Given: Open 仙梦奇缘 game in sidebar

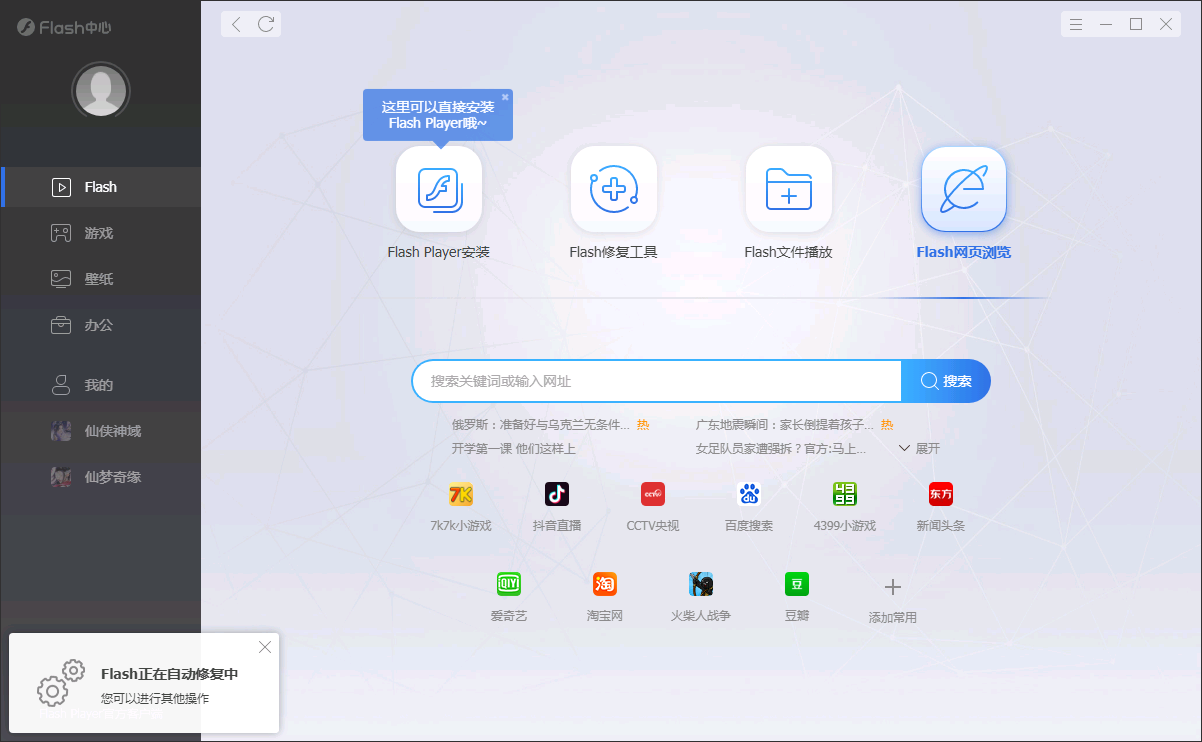Looking at the screenshot, I should click(x=100, y=477).
